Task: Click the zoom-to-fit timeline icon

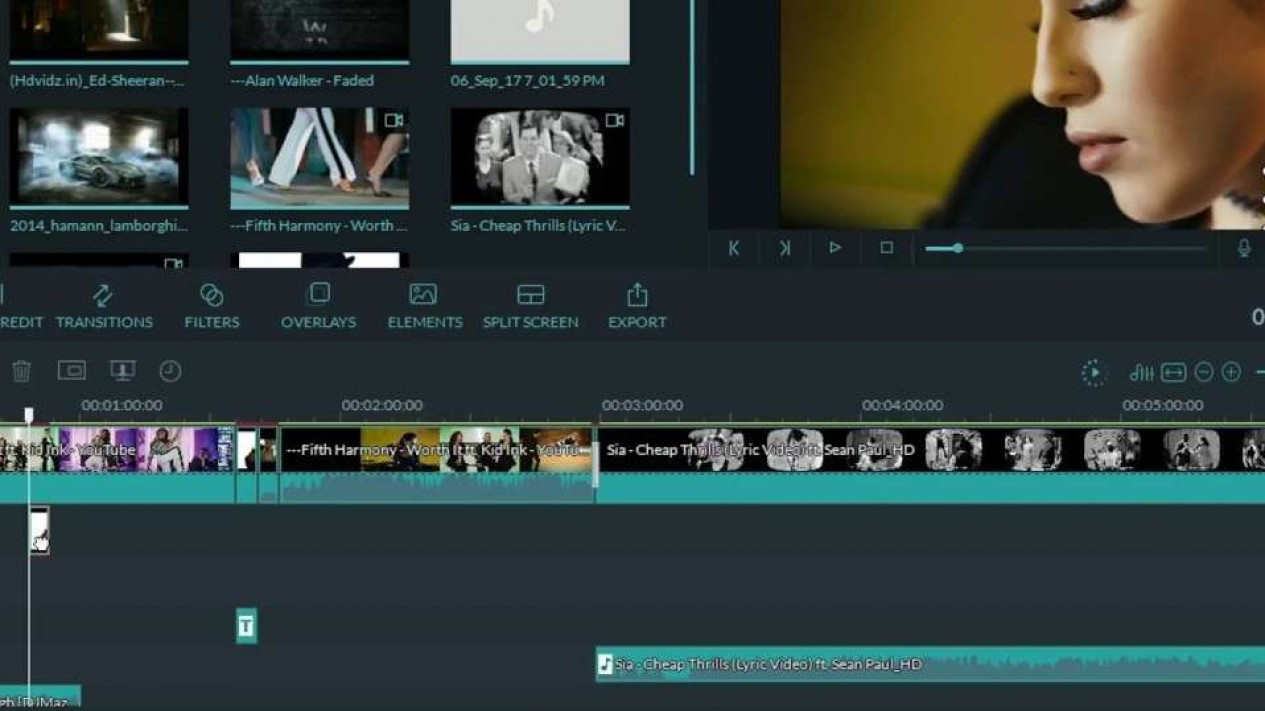Action: [1173, 373]
